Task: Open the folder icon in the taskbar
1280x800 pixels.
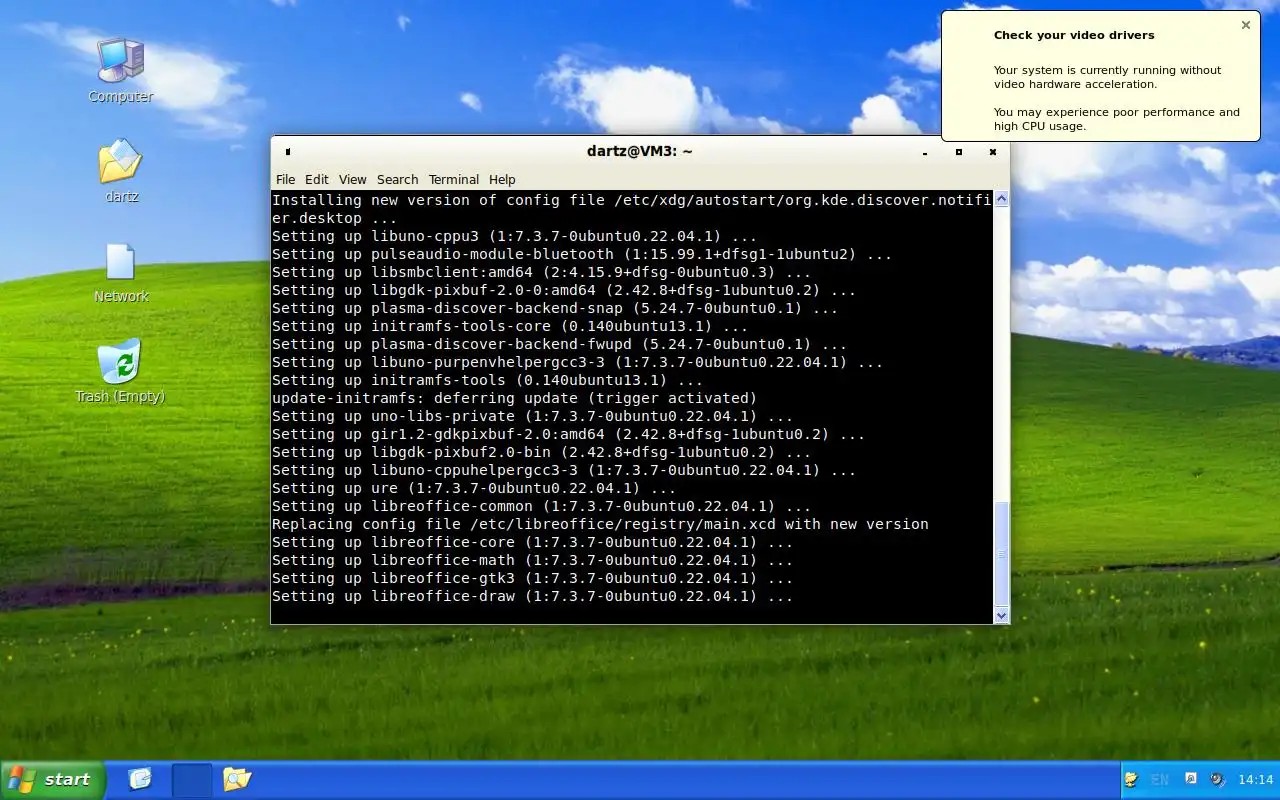Action: [x=237, y=779]
